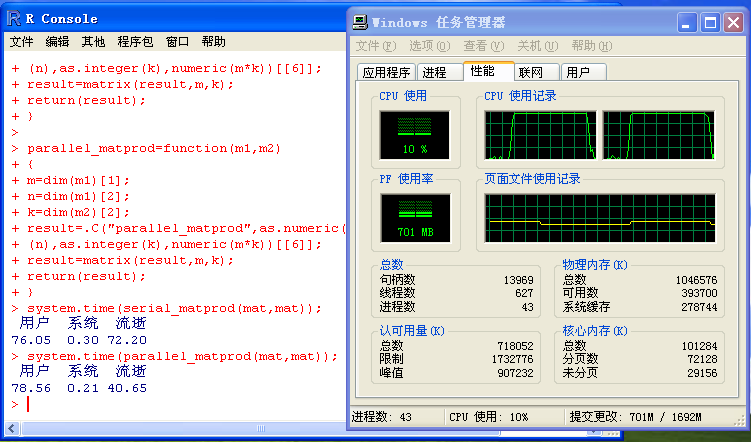Viewport: 751px width, 442px height.
Task: Switch to the 进程 tab
Action: pos(434,72)
